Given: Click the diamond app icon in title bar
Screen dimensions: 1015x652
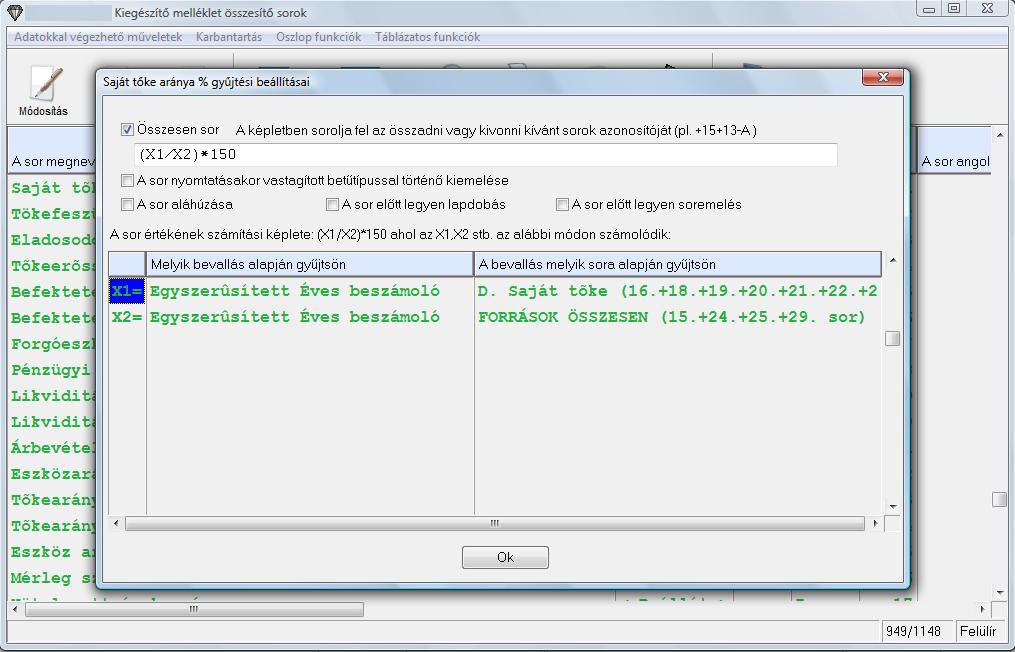Looking at the screenshot, I should 13,13.
